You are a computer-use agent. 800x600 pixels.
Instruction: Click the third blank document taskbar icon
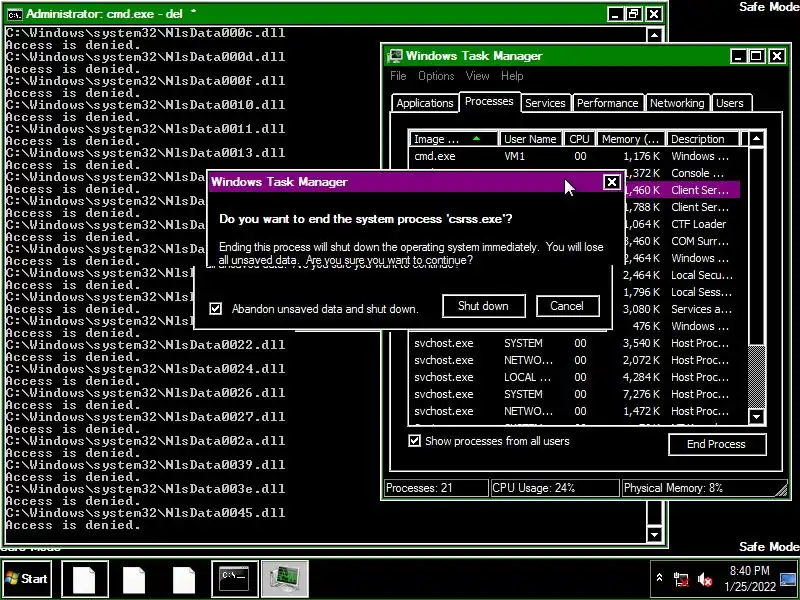(x=184, y=579)
